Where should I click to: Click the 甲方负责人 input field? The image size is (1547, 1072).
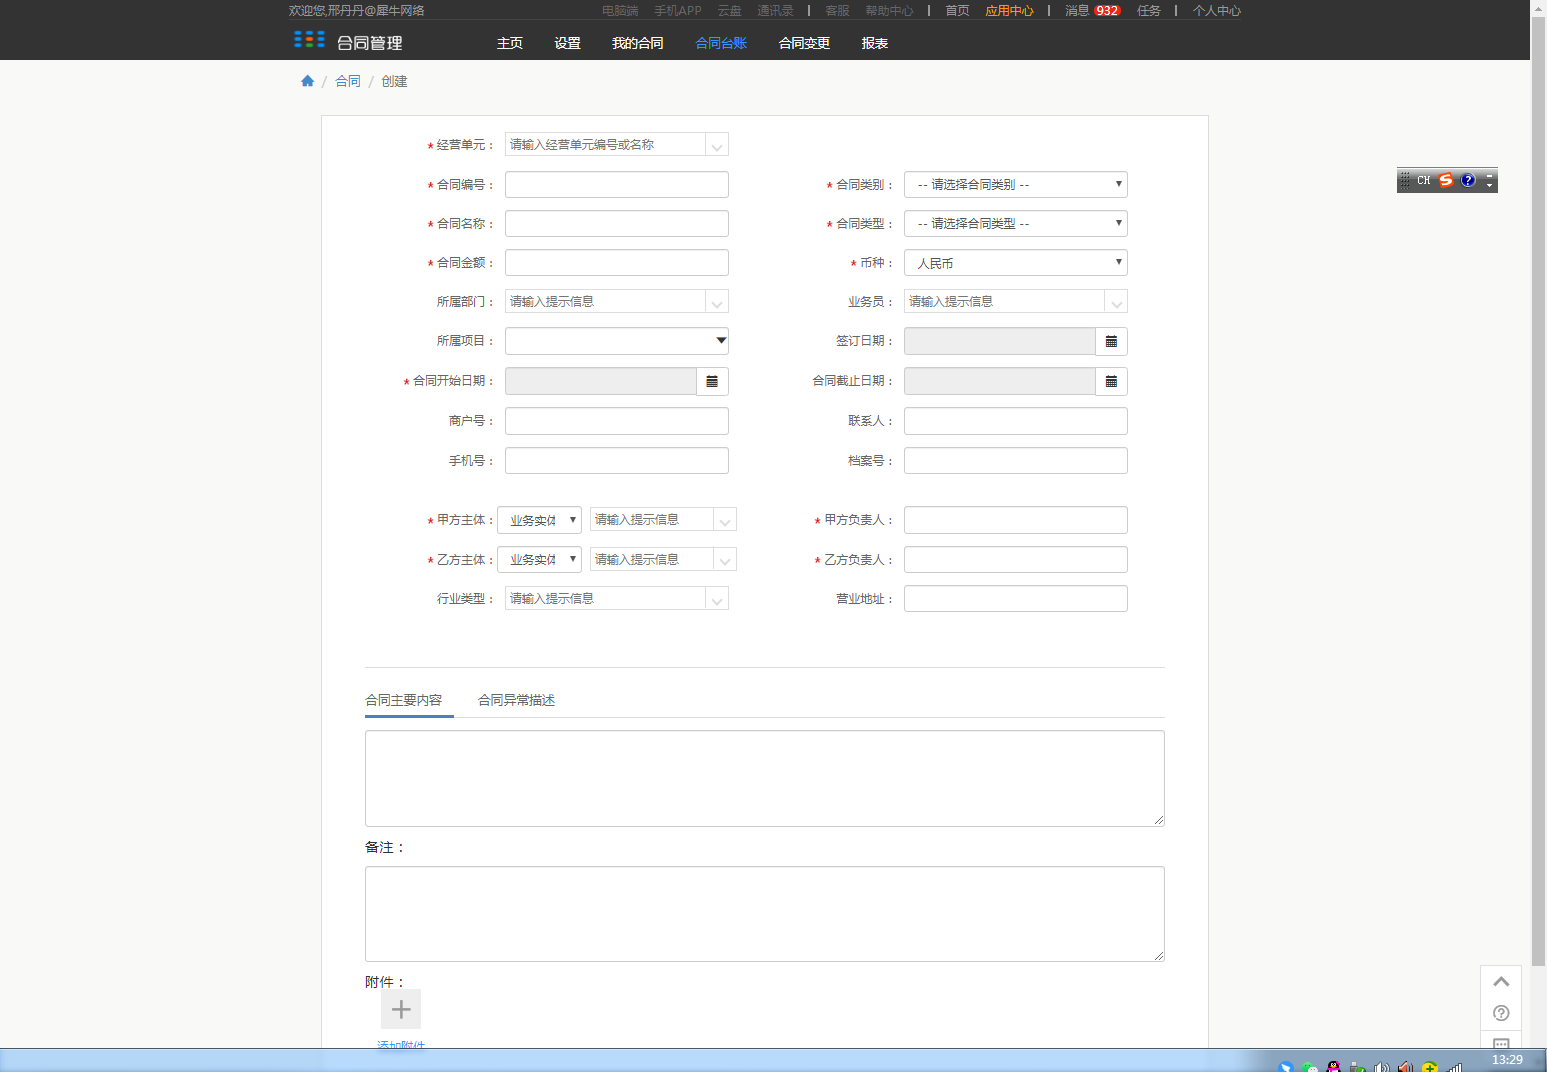pyautogui.click(x=1016, y=520)
